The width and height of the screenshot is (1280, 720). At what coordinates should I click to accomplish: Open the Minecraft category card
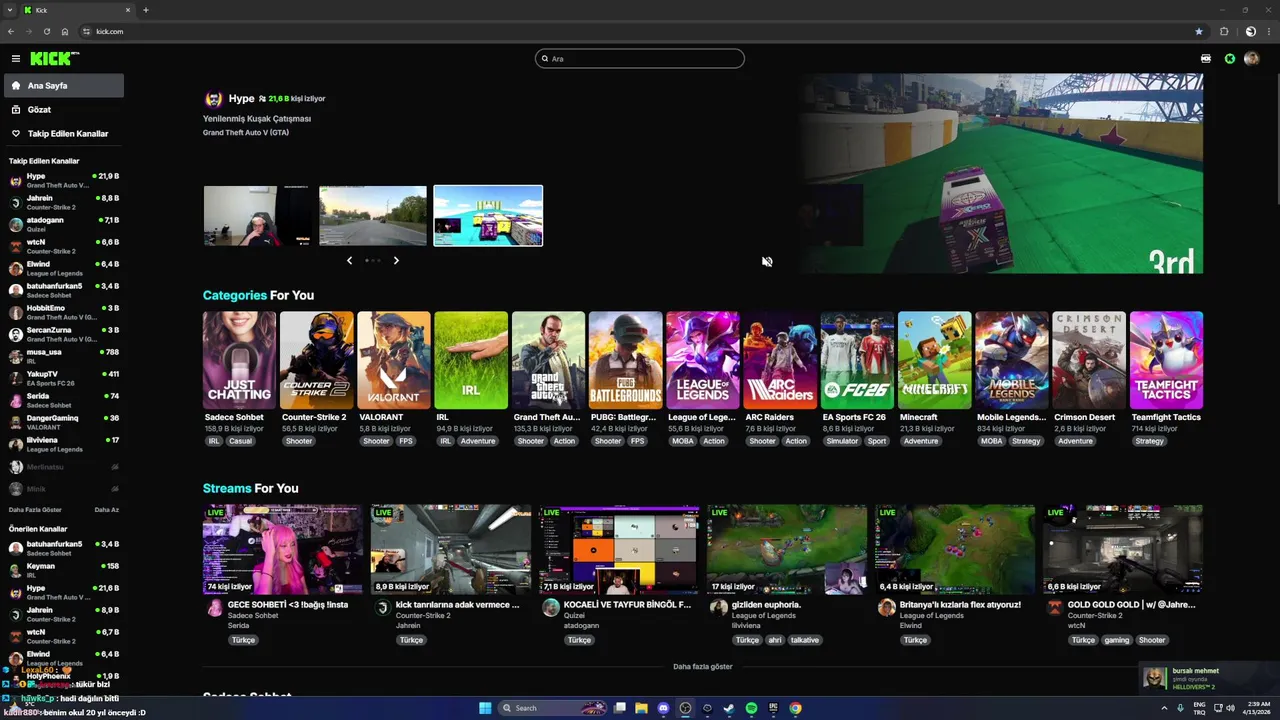click(x=935, y=360)
